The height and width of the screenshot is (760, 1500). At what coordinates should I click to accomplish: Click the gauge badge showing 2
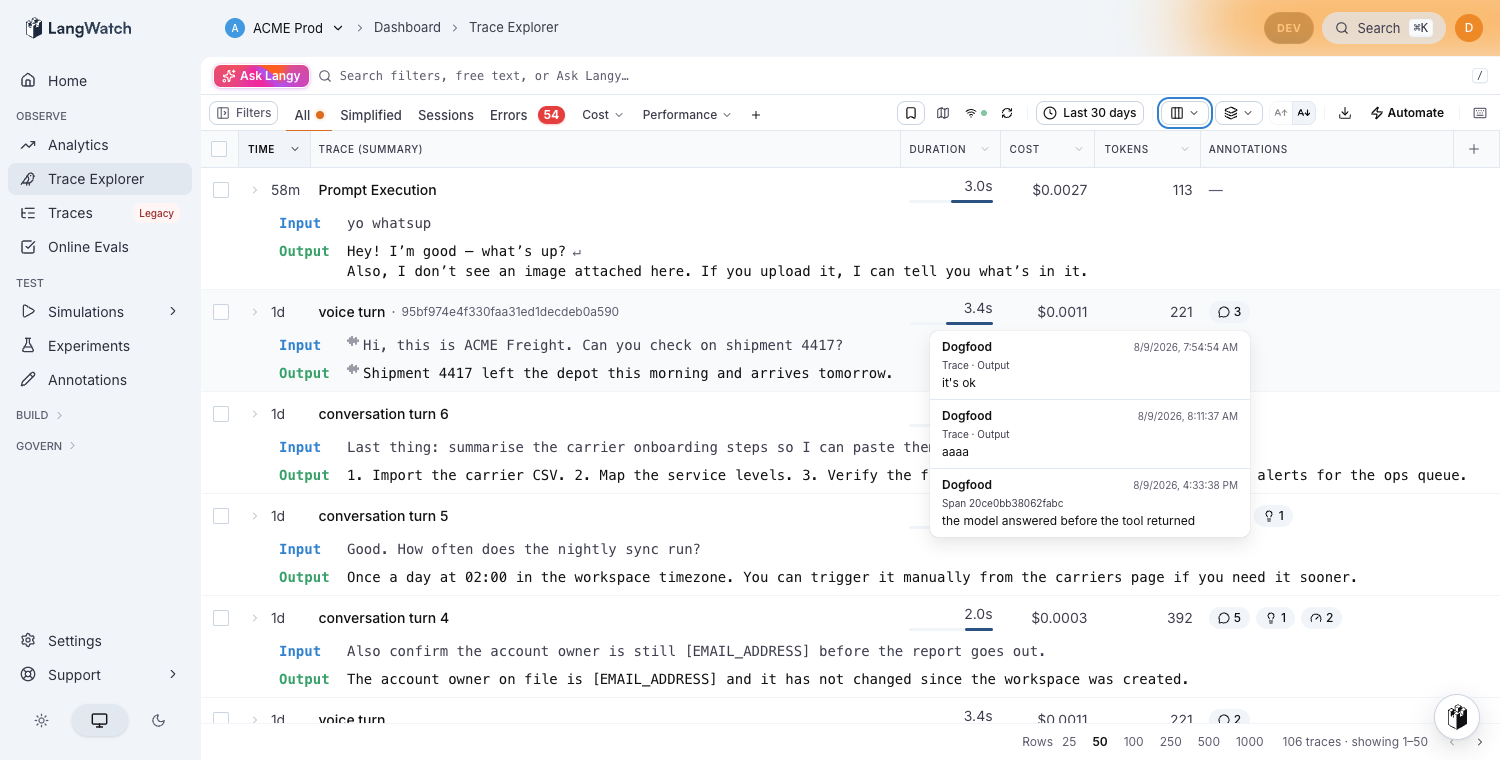[x=1321, y=618]
